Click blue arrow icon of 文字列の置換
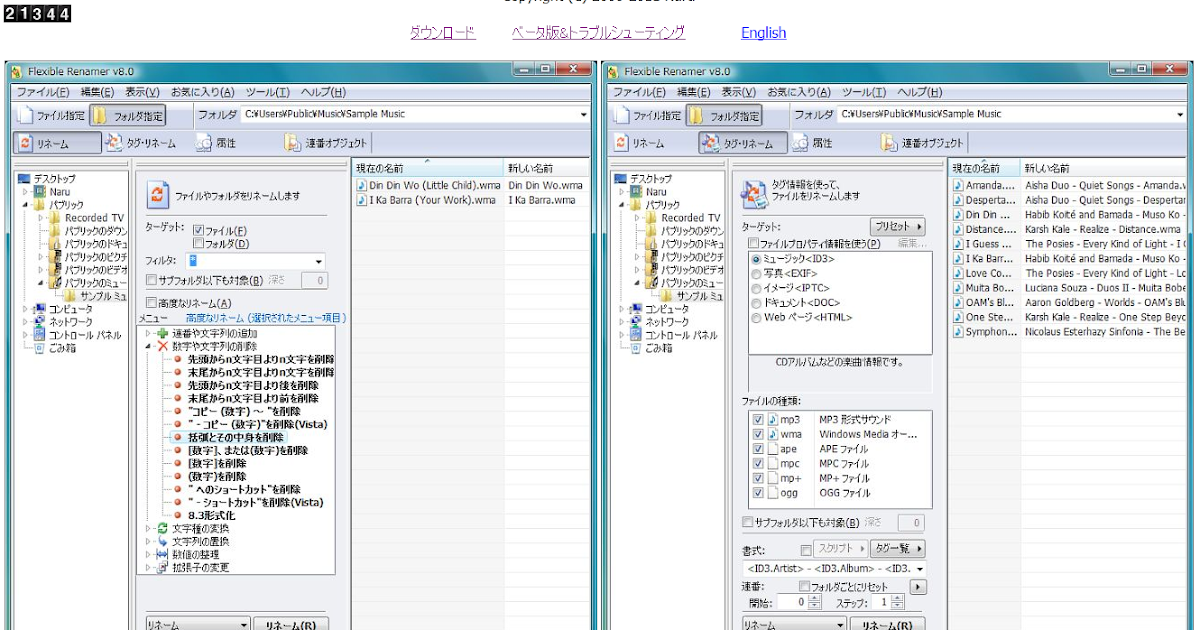 pyautogui.click(x=163, y=541)
